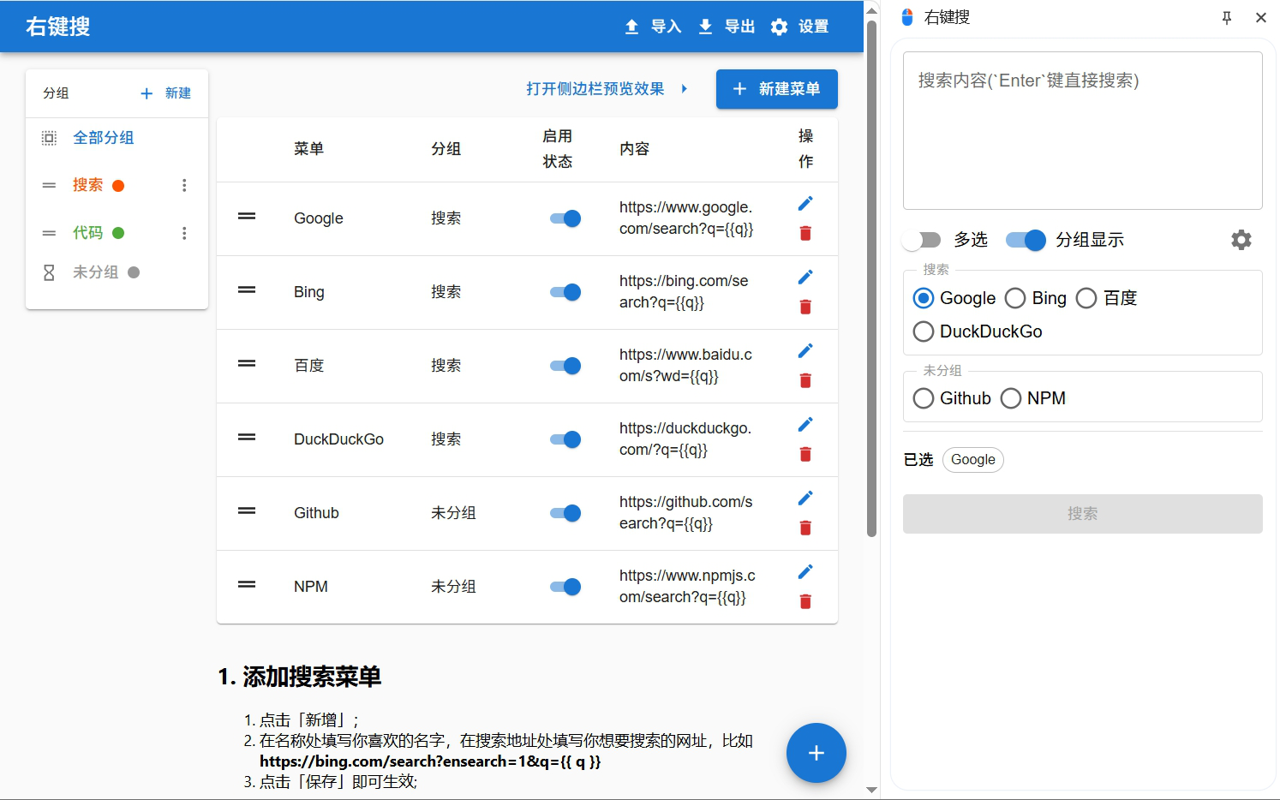This screenshot has width=1280, height=800.
Task: Click the gear icon in the sidebar panel
Action: click(x=1241, y=240)
